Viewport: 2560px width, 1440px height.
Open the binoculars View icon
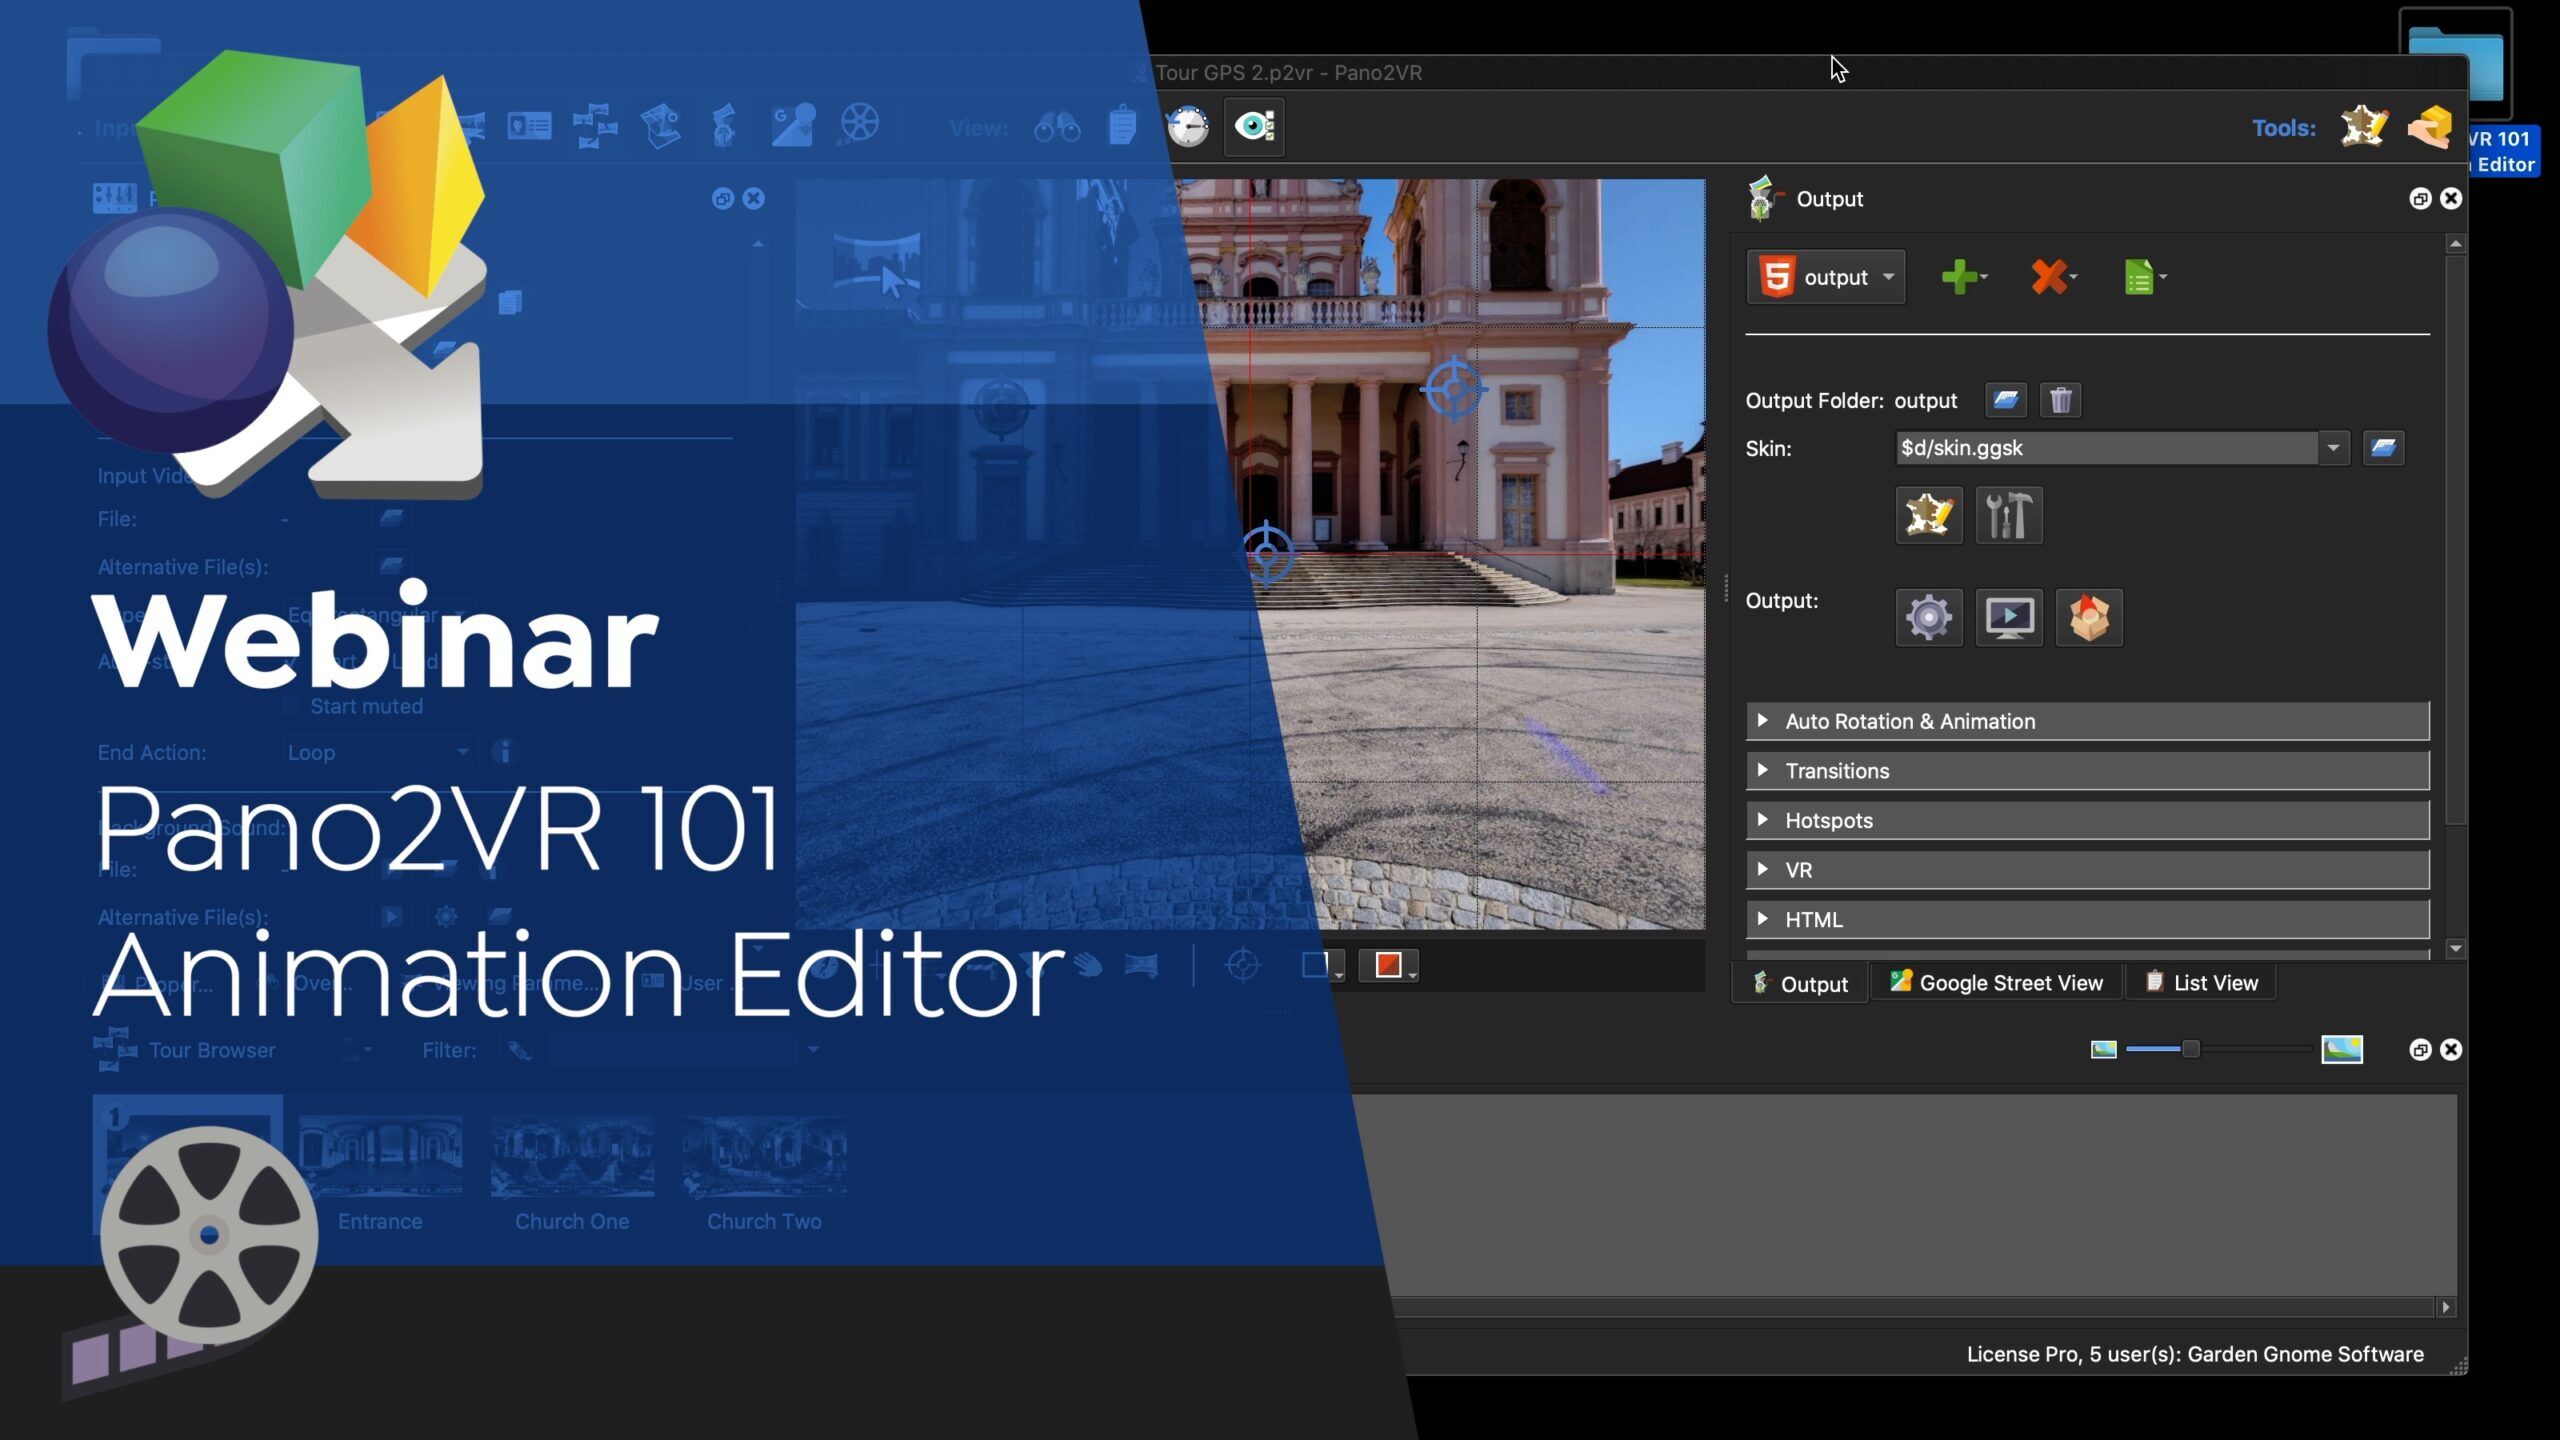[1057, 127]
